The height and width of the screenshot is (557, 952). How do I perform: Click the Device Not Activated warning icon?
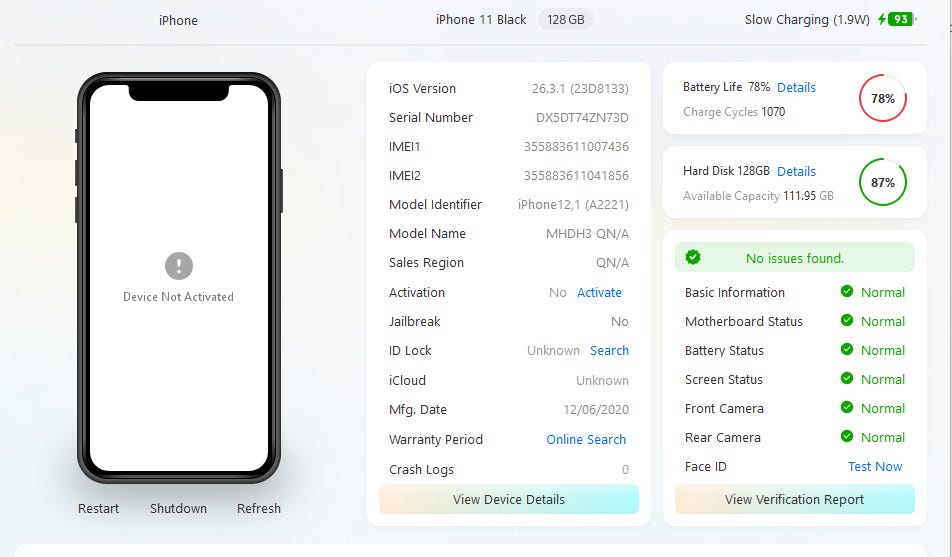pyautogui.click(x=178, y=265)
